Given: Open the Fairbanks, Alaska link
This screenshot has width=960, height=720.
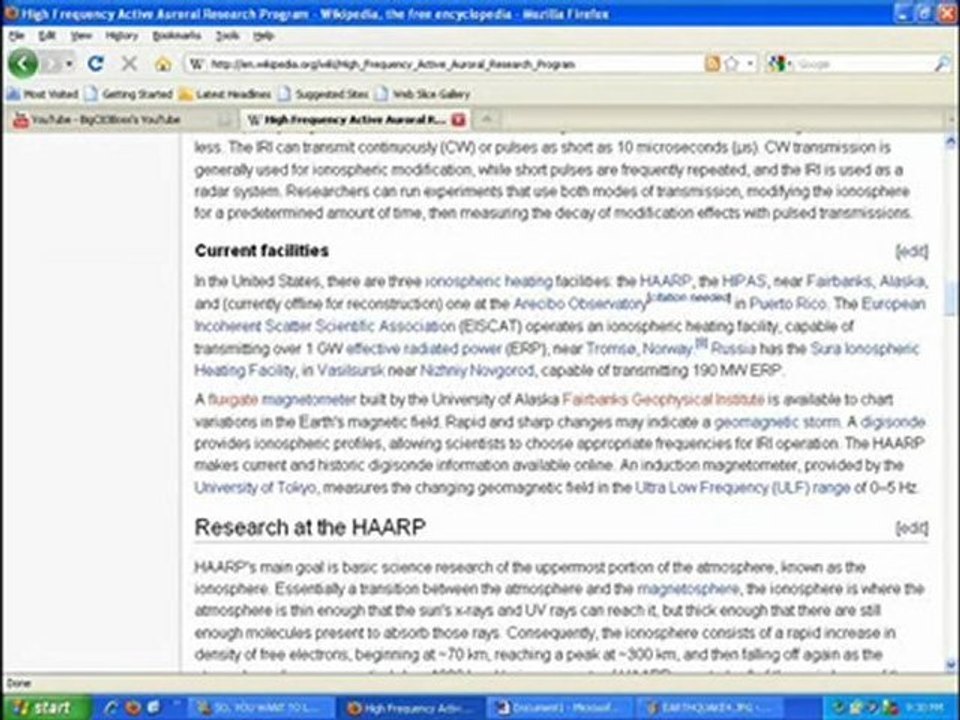Looking at the screenshot, I should tap(866, 281).
